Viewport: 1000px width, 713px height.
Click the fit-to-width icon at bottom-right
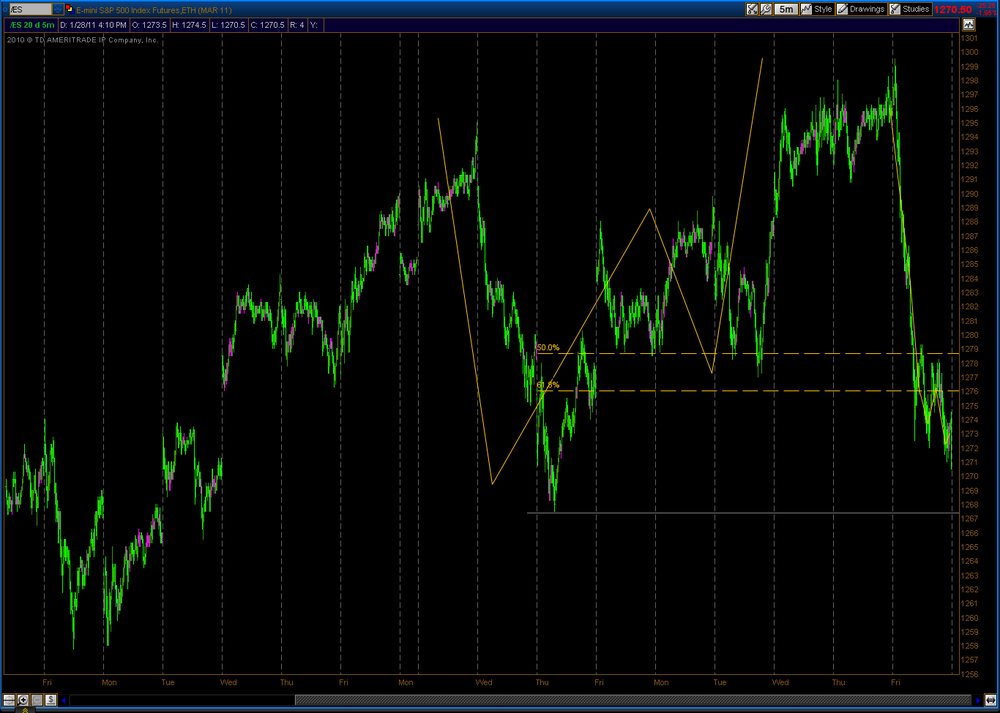click(x=990, y=700)
